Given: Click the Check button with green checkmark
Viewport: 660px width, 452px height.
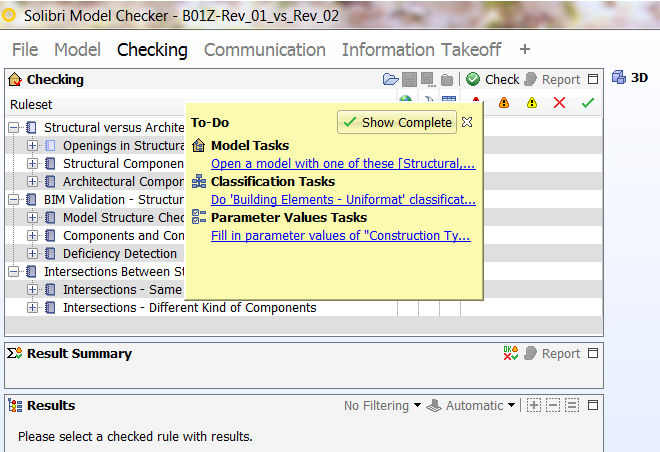Looking at the screenshot, I should pos(492,79).
